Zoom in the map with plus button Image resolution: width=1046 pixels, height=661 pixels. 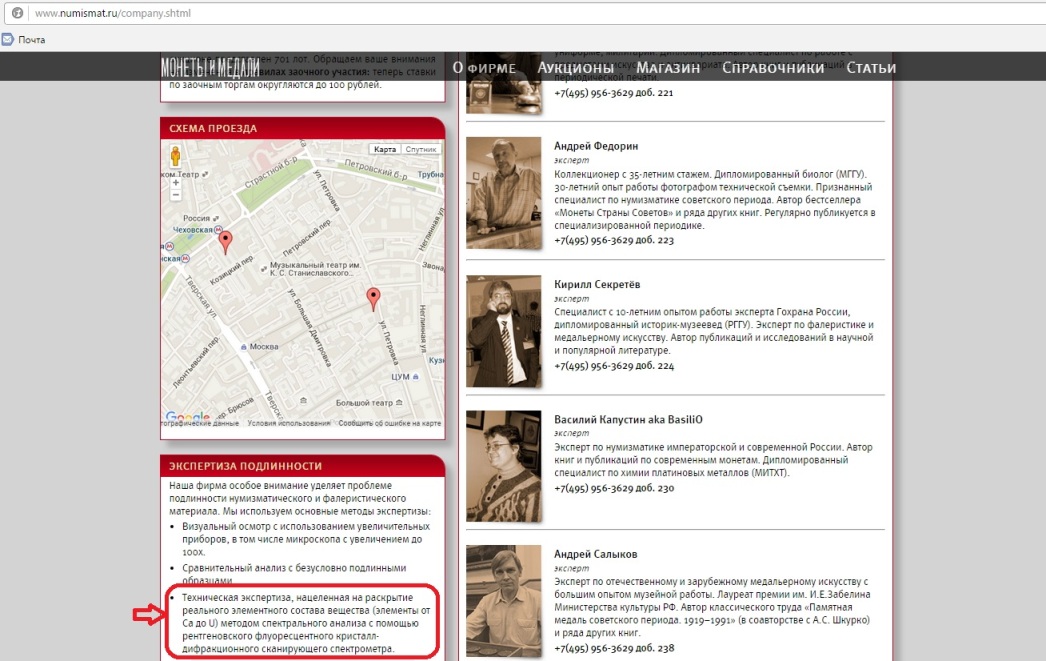pyautogui.click(x=175, y=182)
